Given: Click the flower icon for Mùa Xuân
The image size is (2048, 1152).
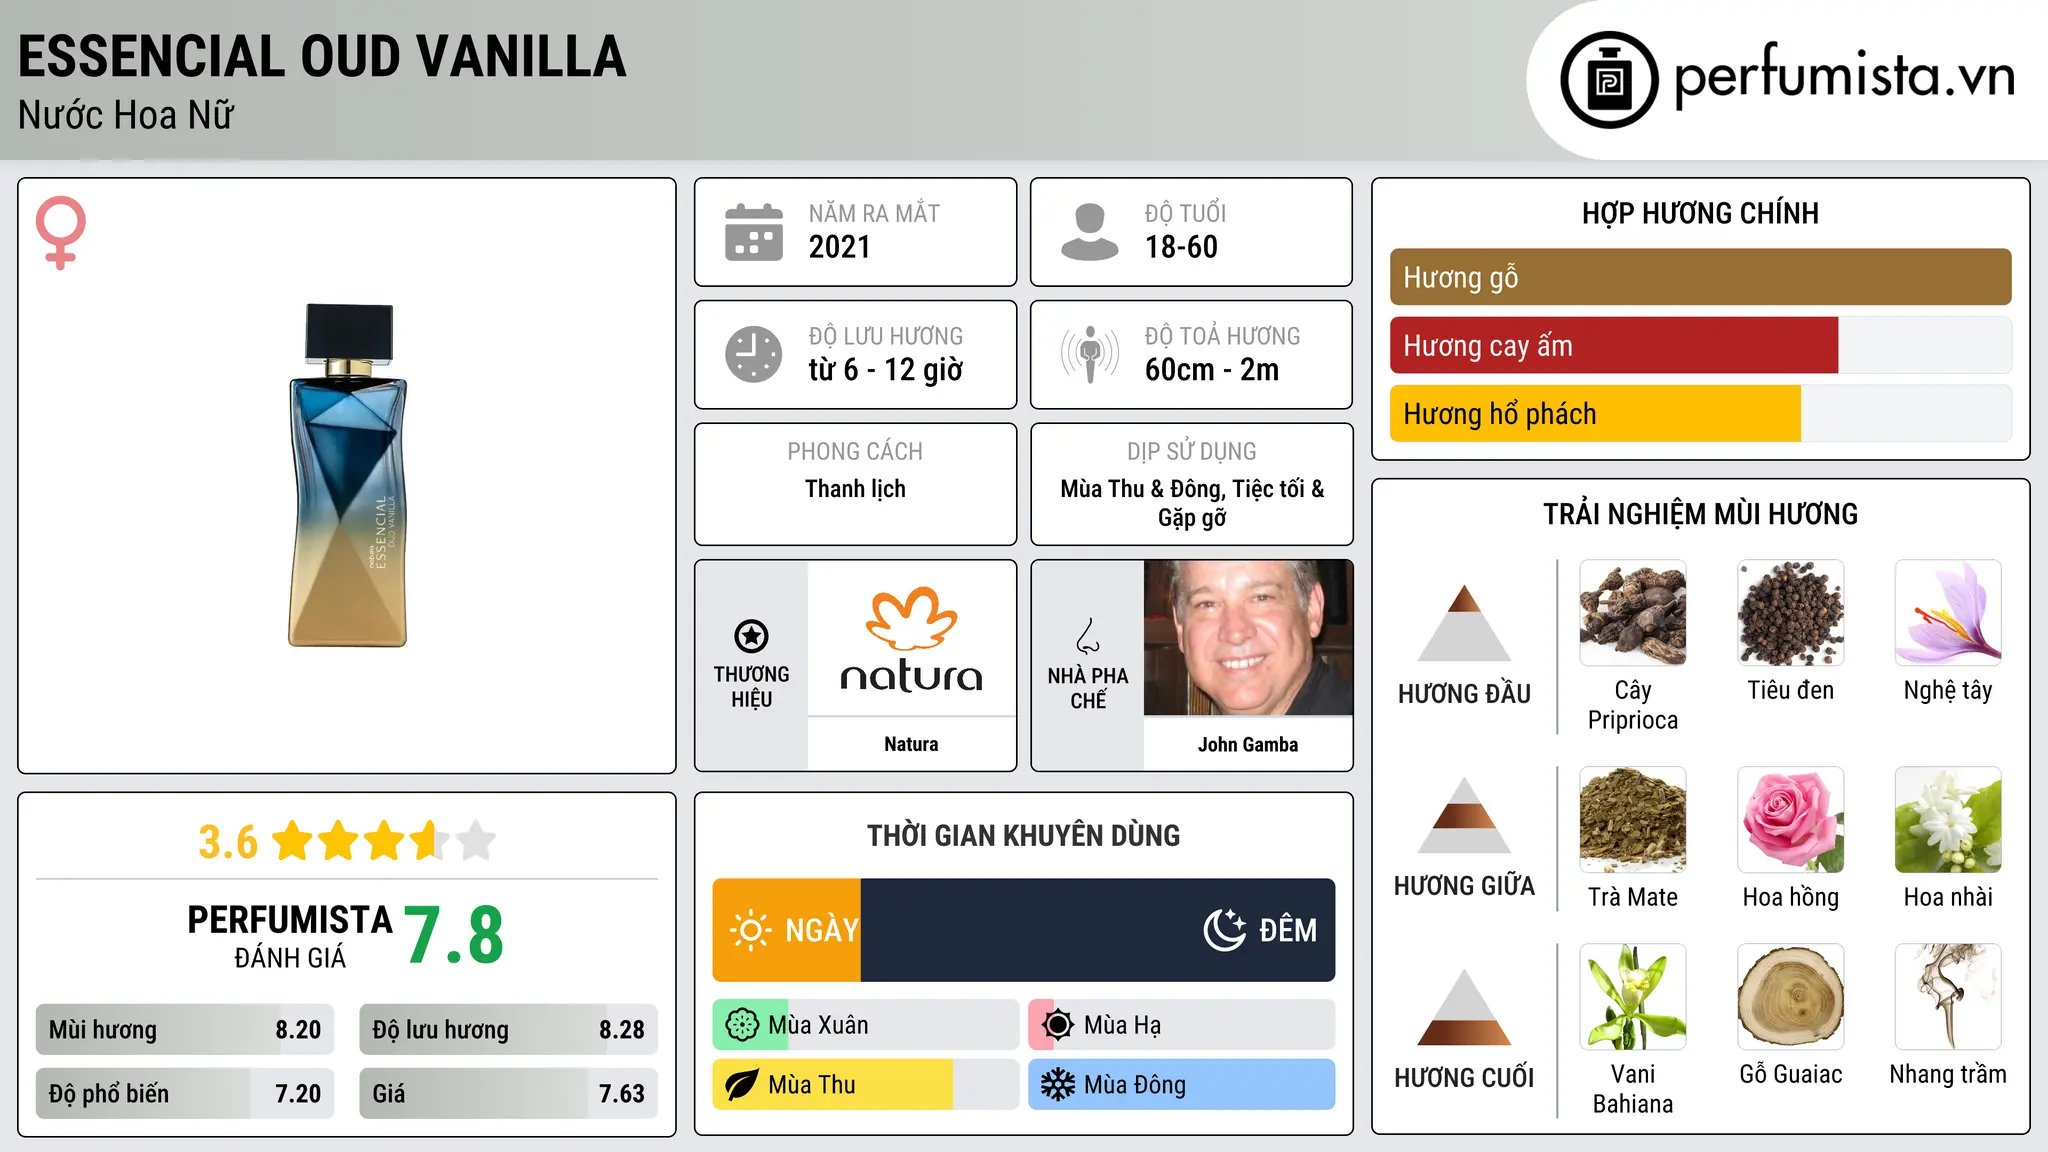Looking at the screenshot, I should (x=742, y=1025).
